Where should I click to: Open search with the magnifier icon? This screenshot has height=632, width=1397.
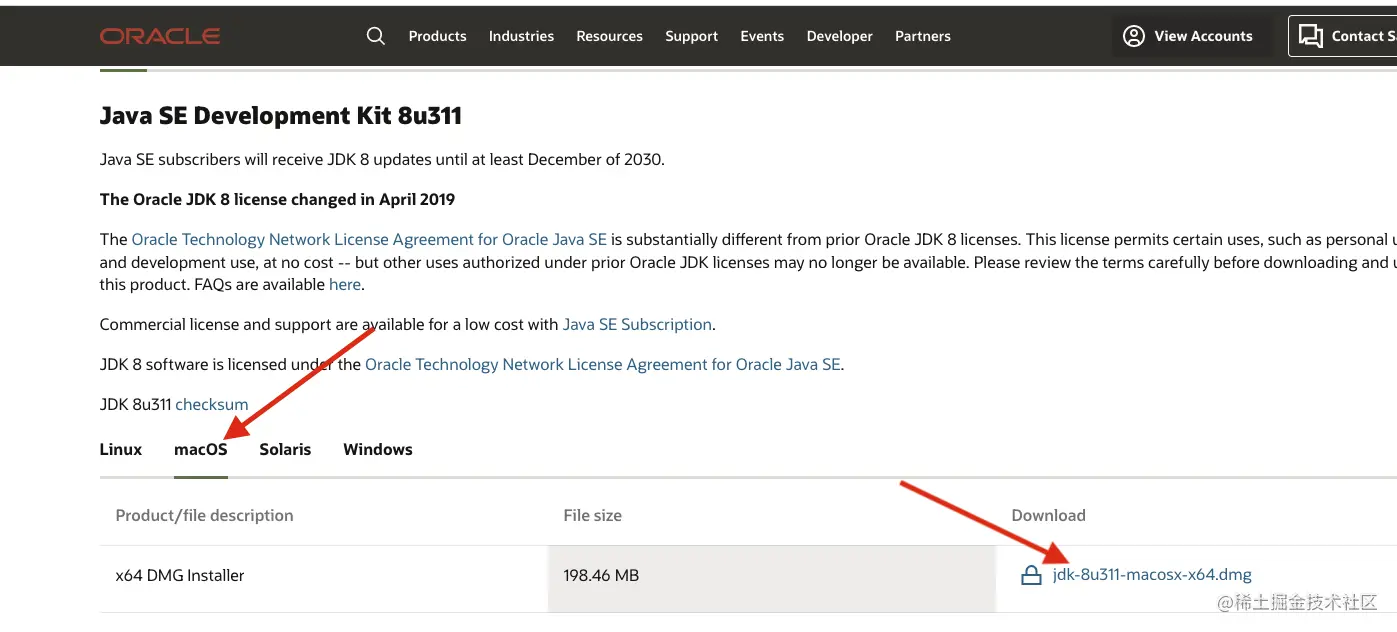(376, 36)
